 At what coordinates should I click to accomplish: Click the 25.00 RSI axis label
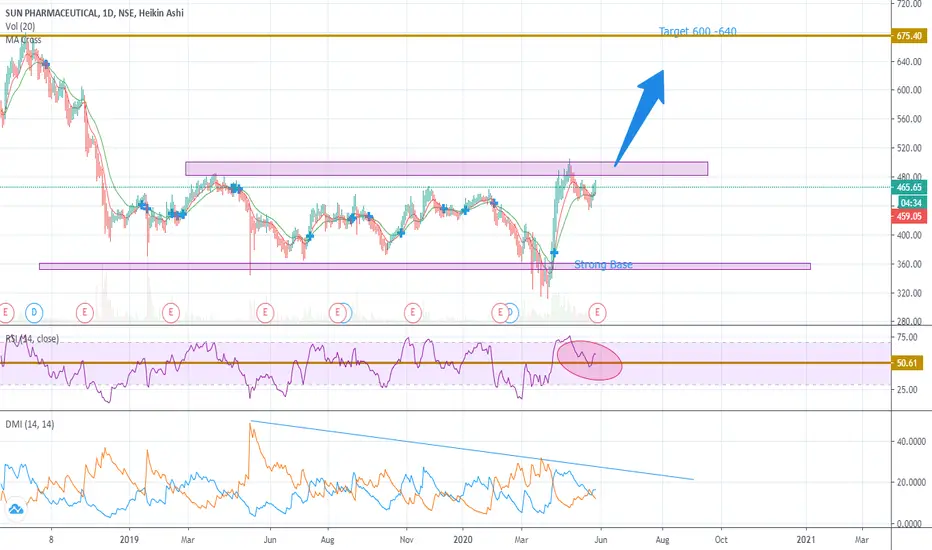(x=908, y=389)
